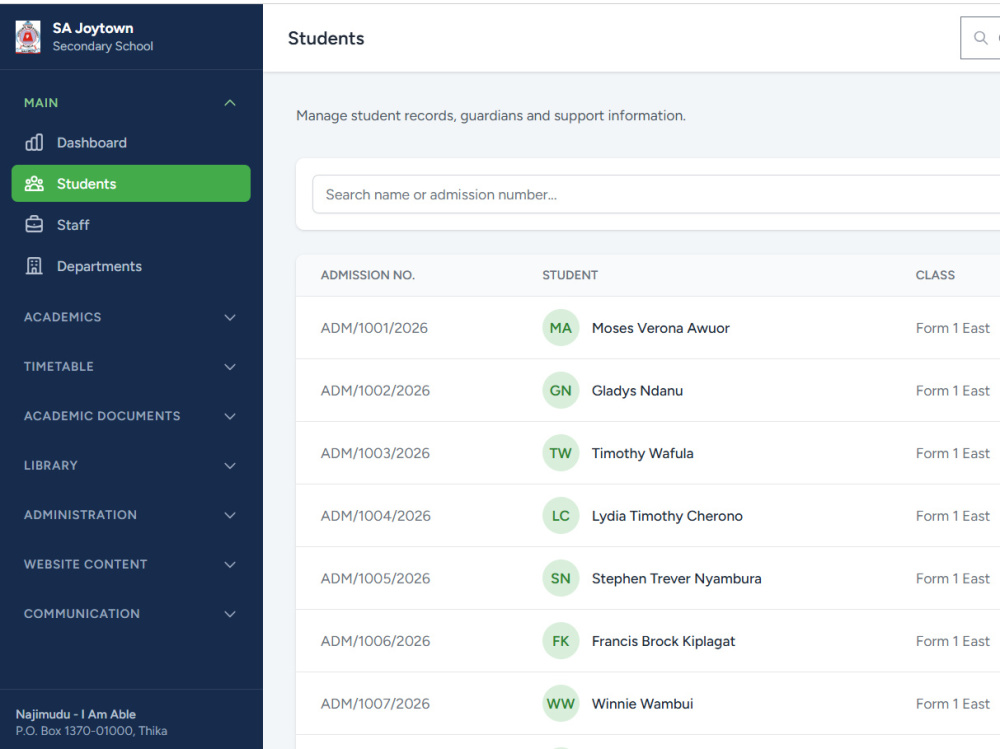Screen dimensions: 1000x749
Task: Click the Students page title
Action: click(326, 38)
